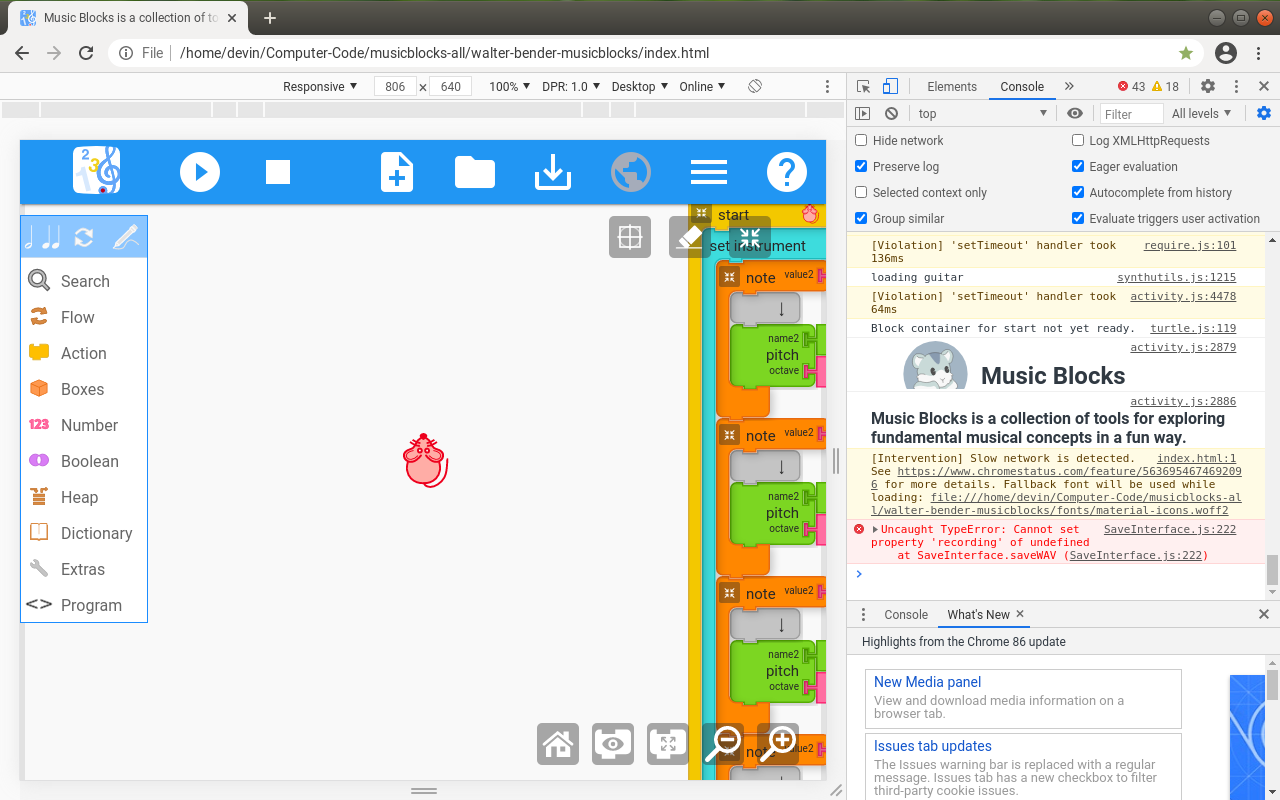Viewport: 1280px width, 800px height.
Task: Click the Expand blocks icon near the start block
Action: click(x=749, y=237)
